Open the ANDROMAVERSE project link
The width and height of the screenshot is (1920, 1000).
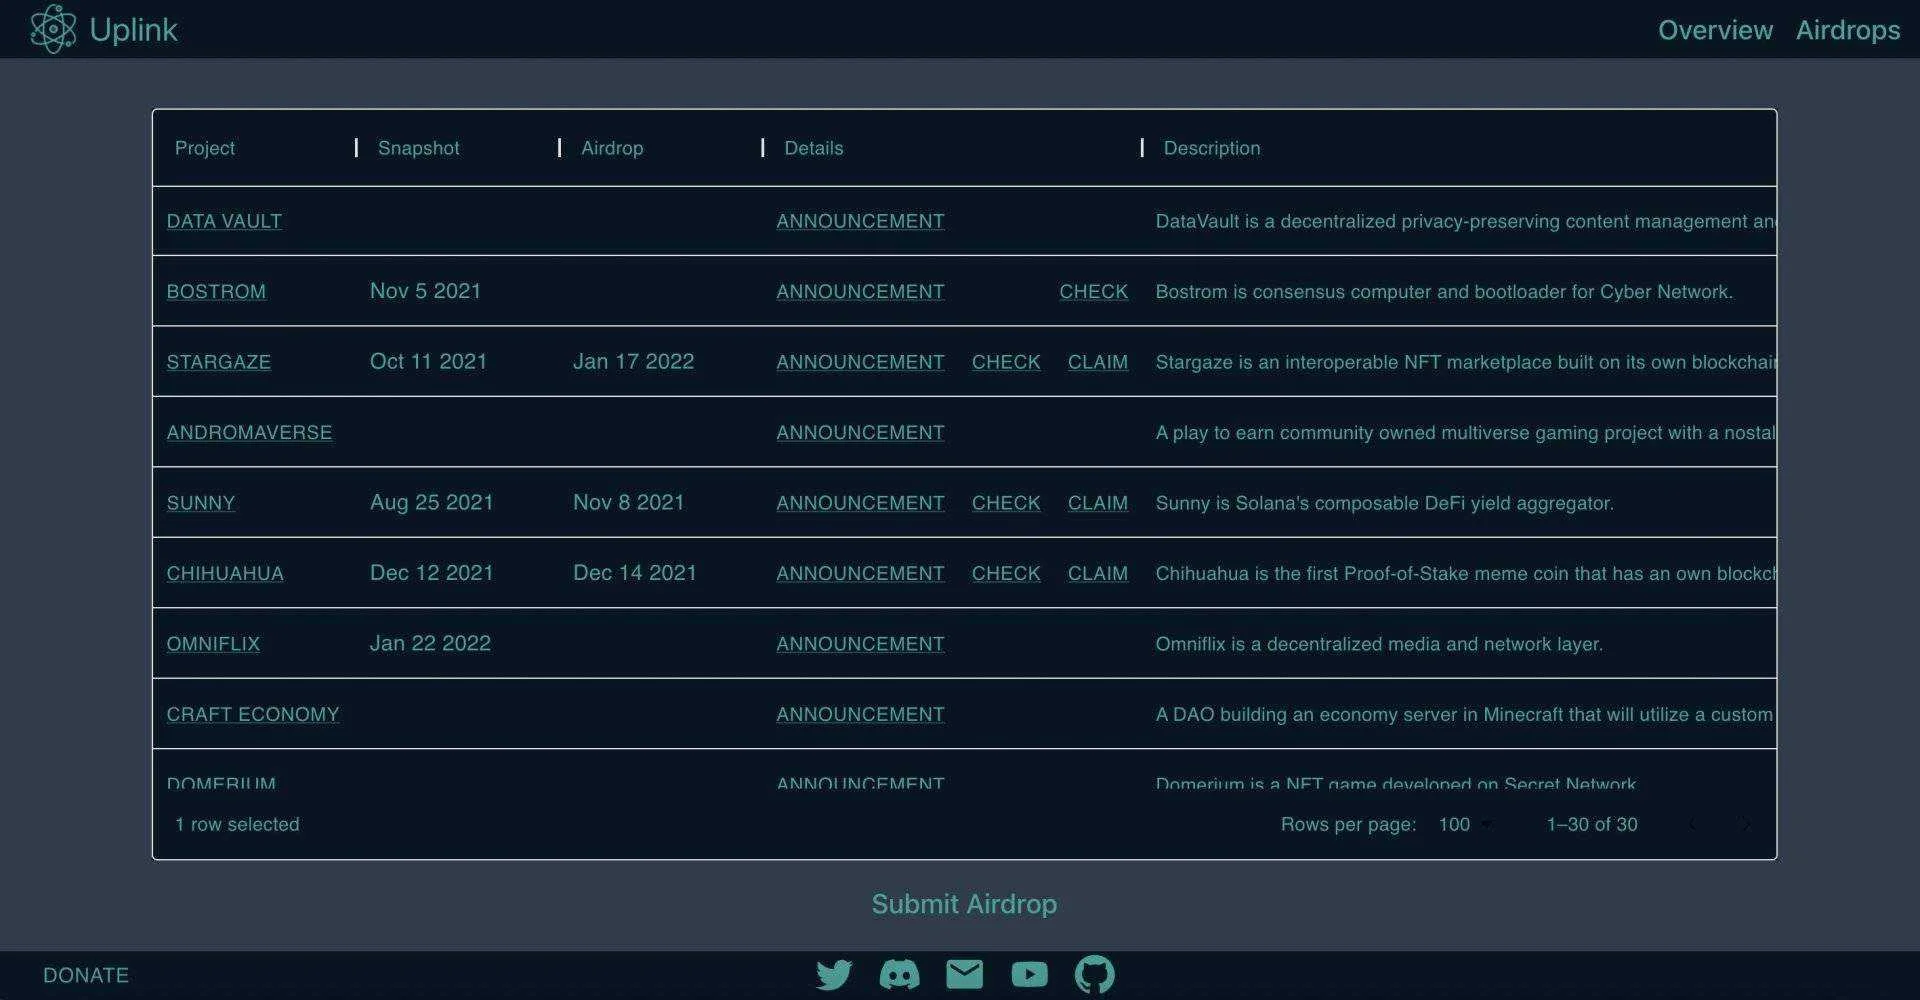(249, 433)
